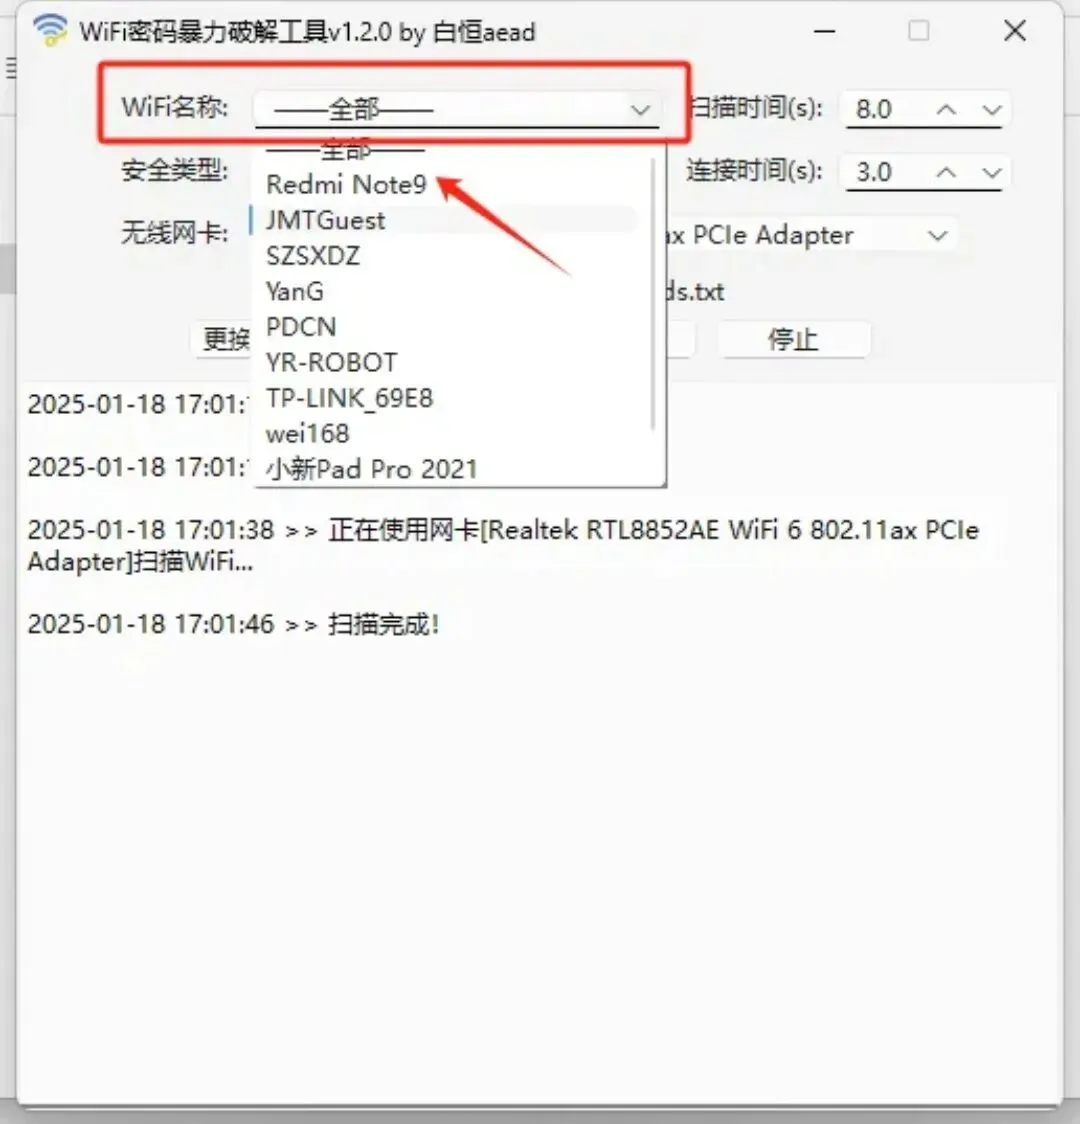Click the 停止 stop button
1080x1124 pixels.
click(x=794, y=339)
